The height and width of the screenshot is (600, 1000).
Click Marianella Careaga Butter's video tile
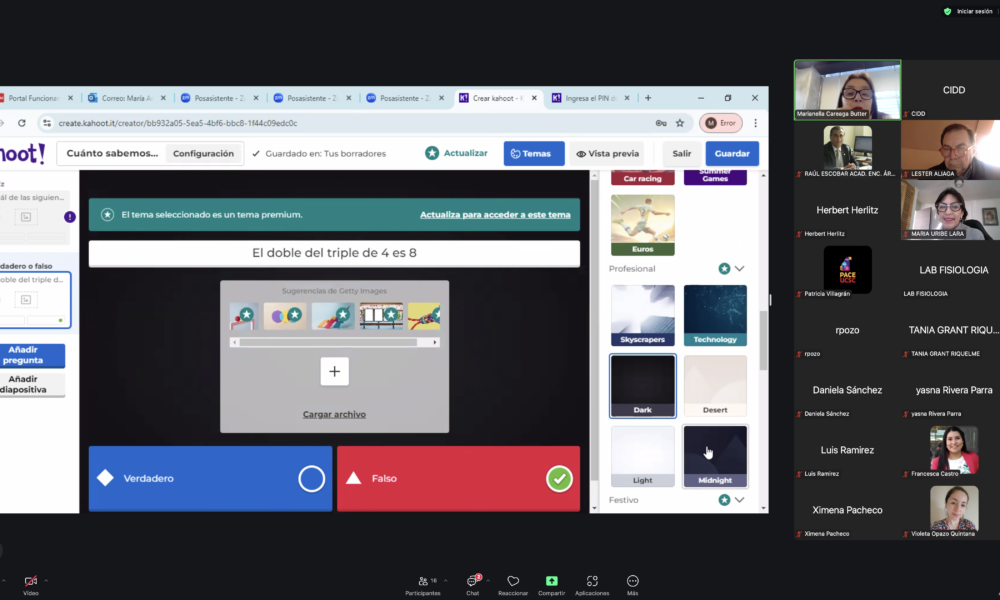point(847,90)
